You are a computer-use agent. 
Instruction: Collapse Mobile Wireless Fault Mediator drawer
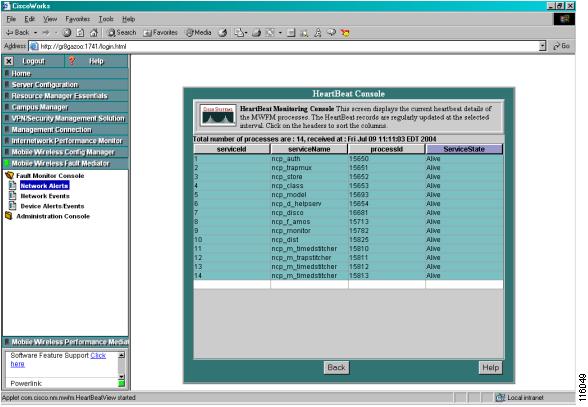coord(65,164)
